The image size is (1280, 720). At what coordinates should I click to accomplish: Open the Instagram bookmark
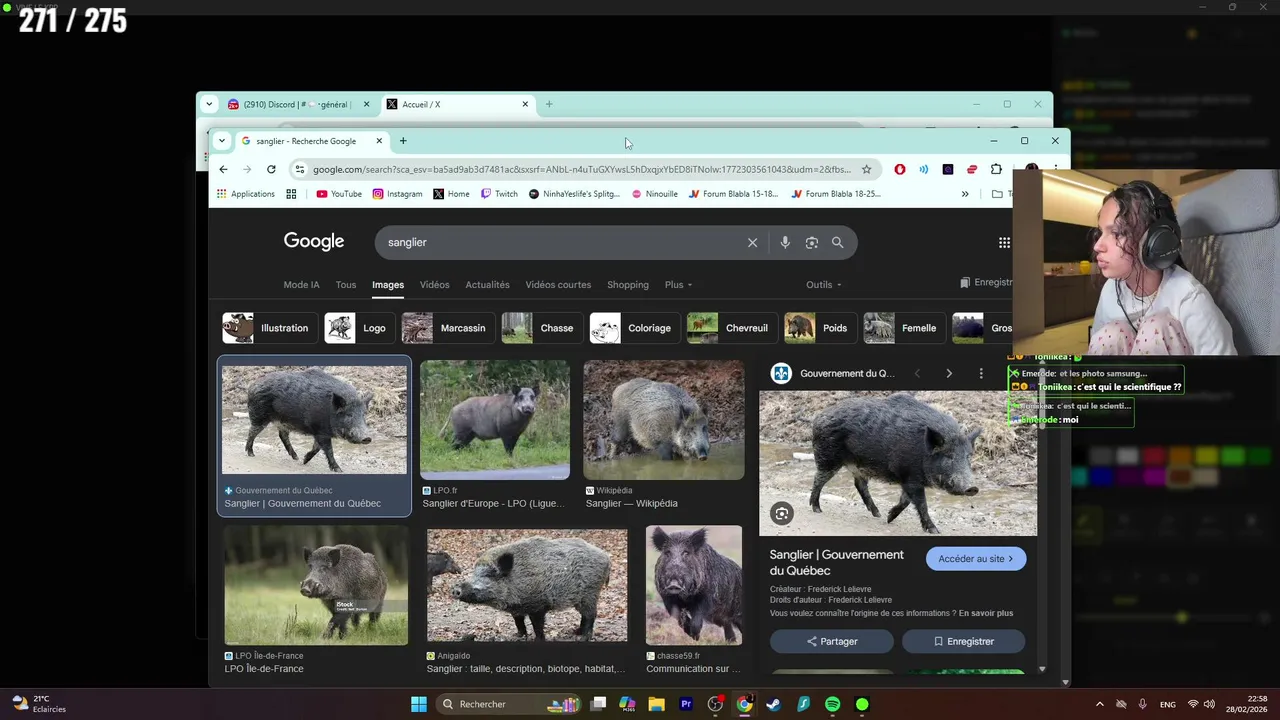pyautogui.click(x=397, y=194)
